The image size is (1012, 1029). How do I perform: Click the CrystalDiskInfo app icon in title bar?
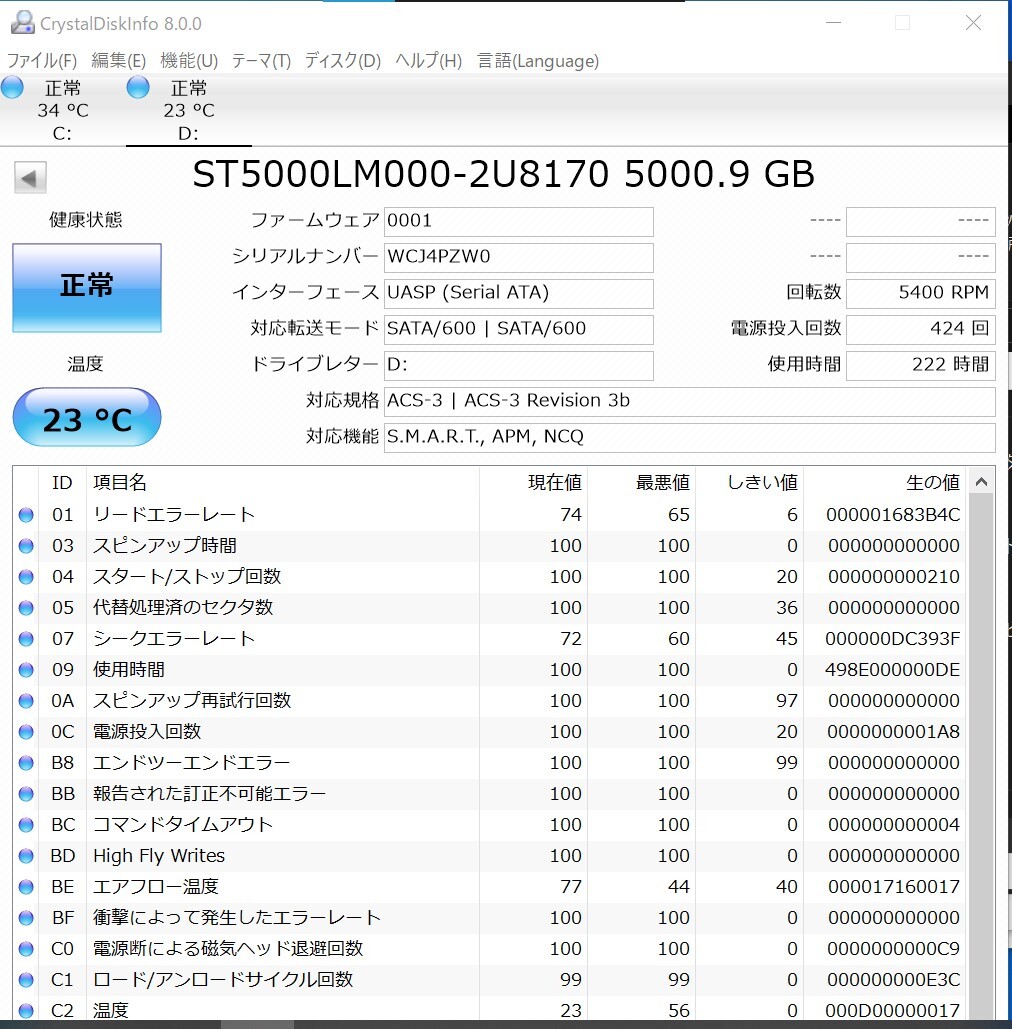click(x=21, y=23)
